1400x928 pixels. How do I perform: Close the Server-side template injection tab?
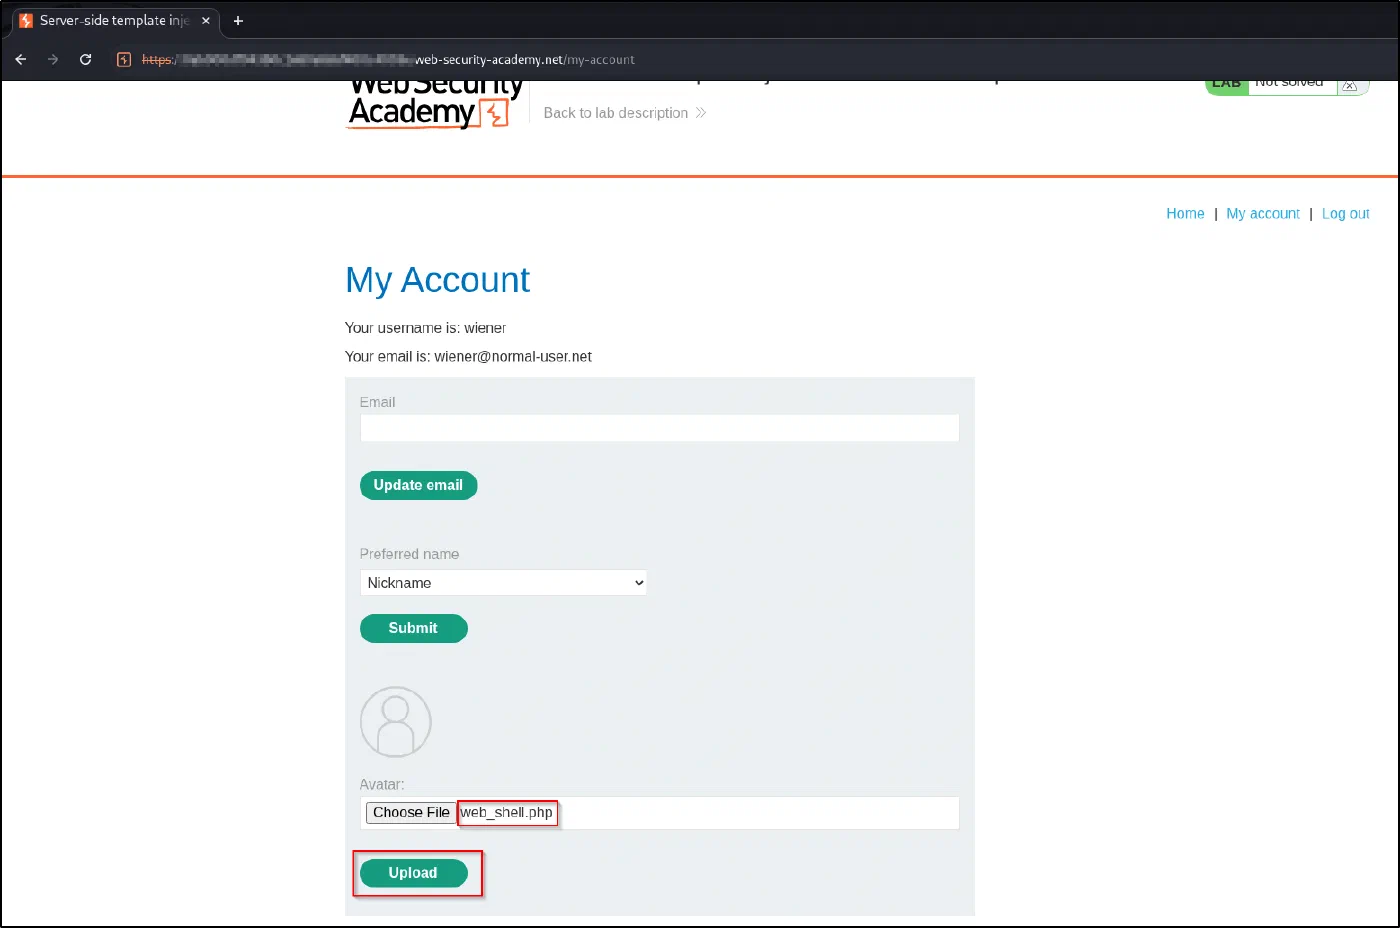(x=206, y=20)
